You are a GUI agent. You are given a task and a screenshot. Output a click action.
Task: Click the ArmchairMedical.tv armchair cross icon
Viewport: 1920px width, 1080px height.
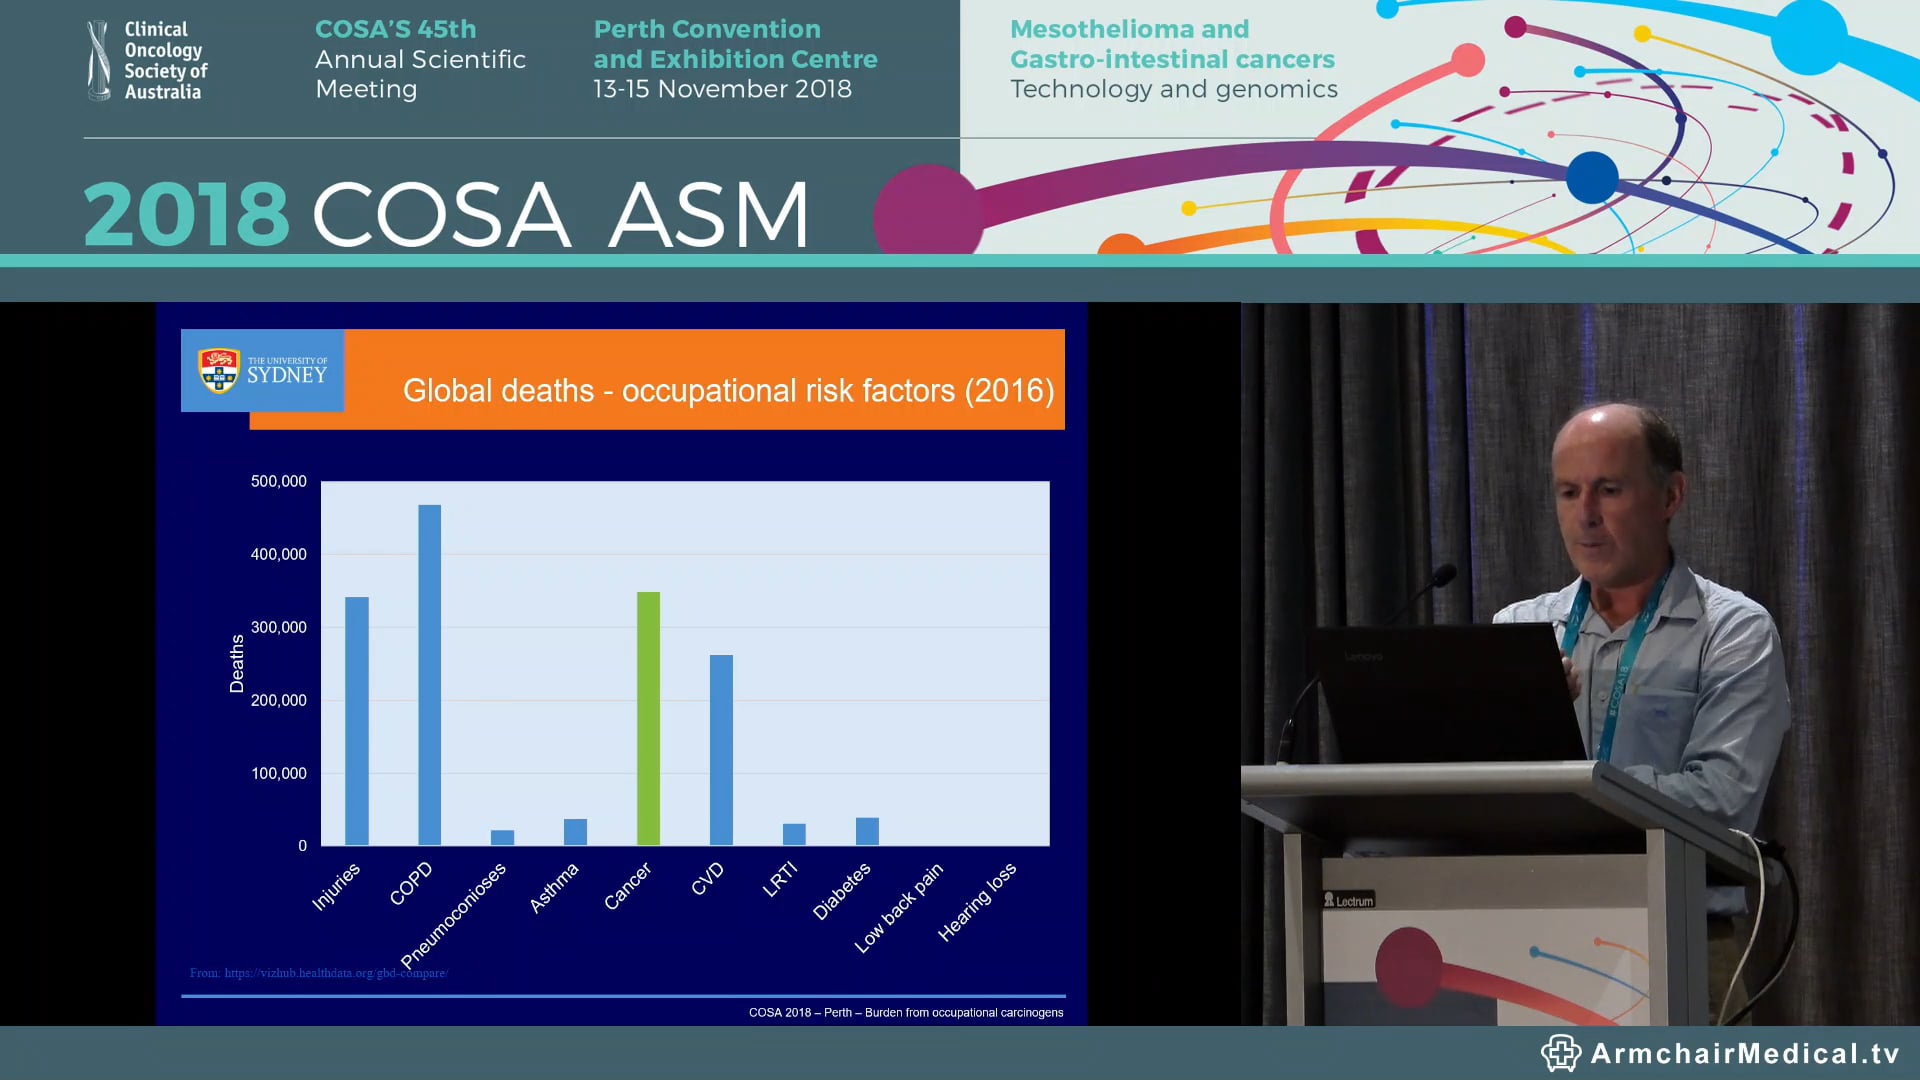click(1563, 1051)
